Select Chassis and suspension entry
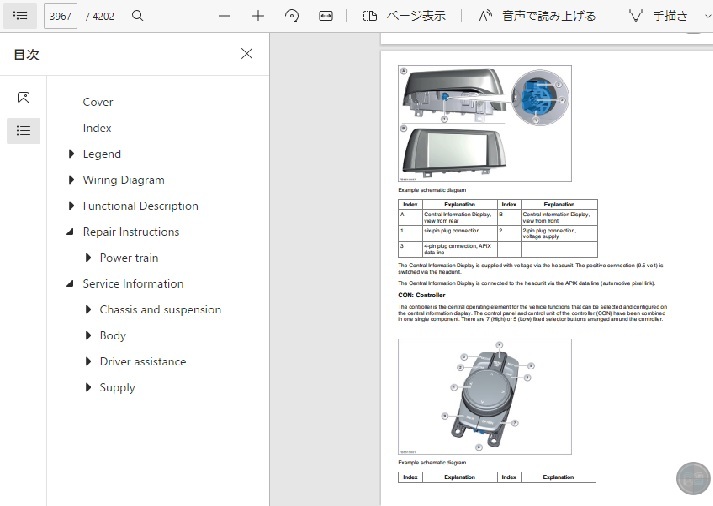713x506 pixels. coord(161,310)
